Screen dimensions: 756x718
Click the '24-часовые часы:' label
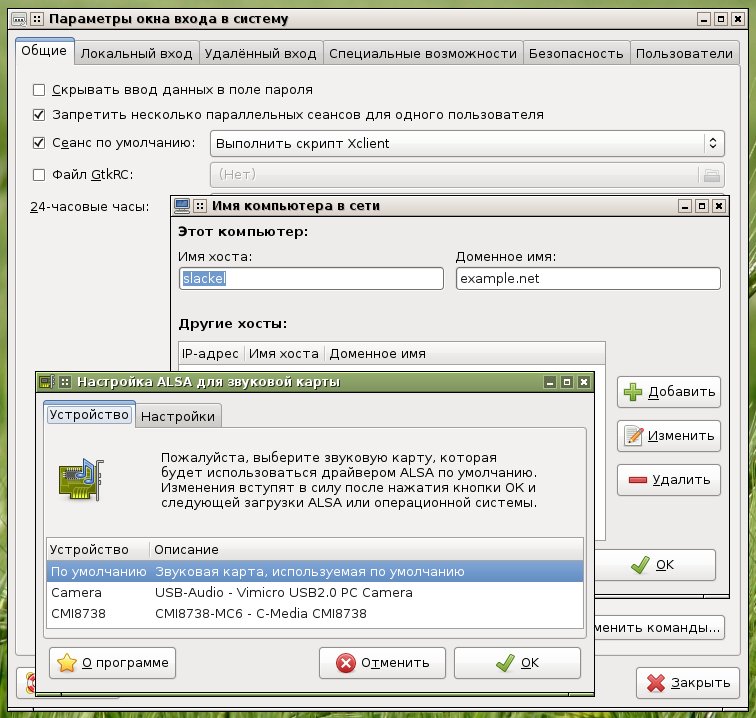pyautogui.click(x=90, y=207)
